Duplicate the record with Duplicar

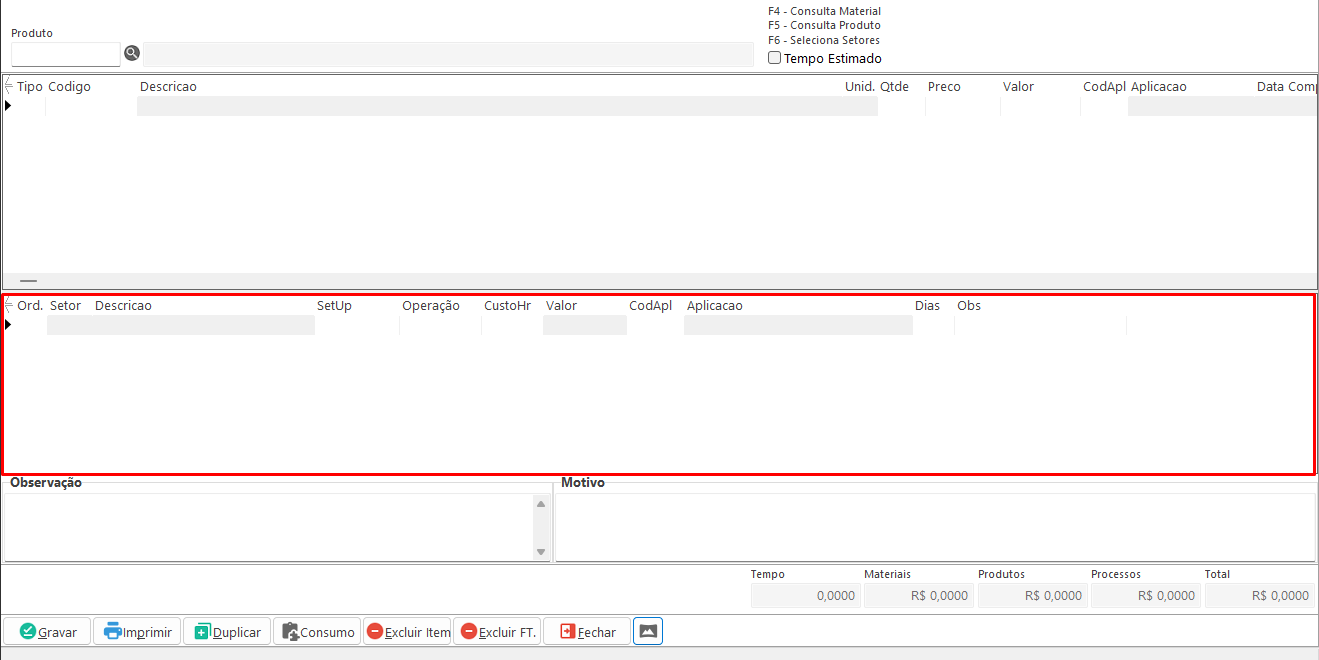(227, 632)
